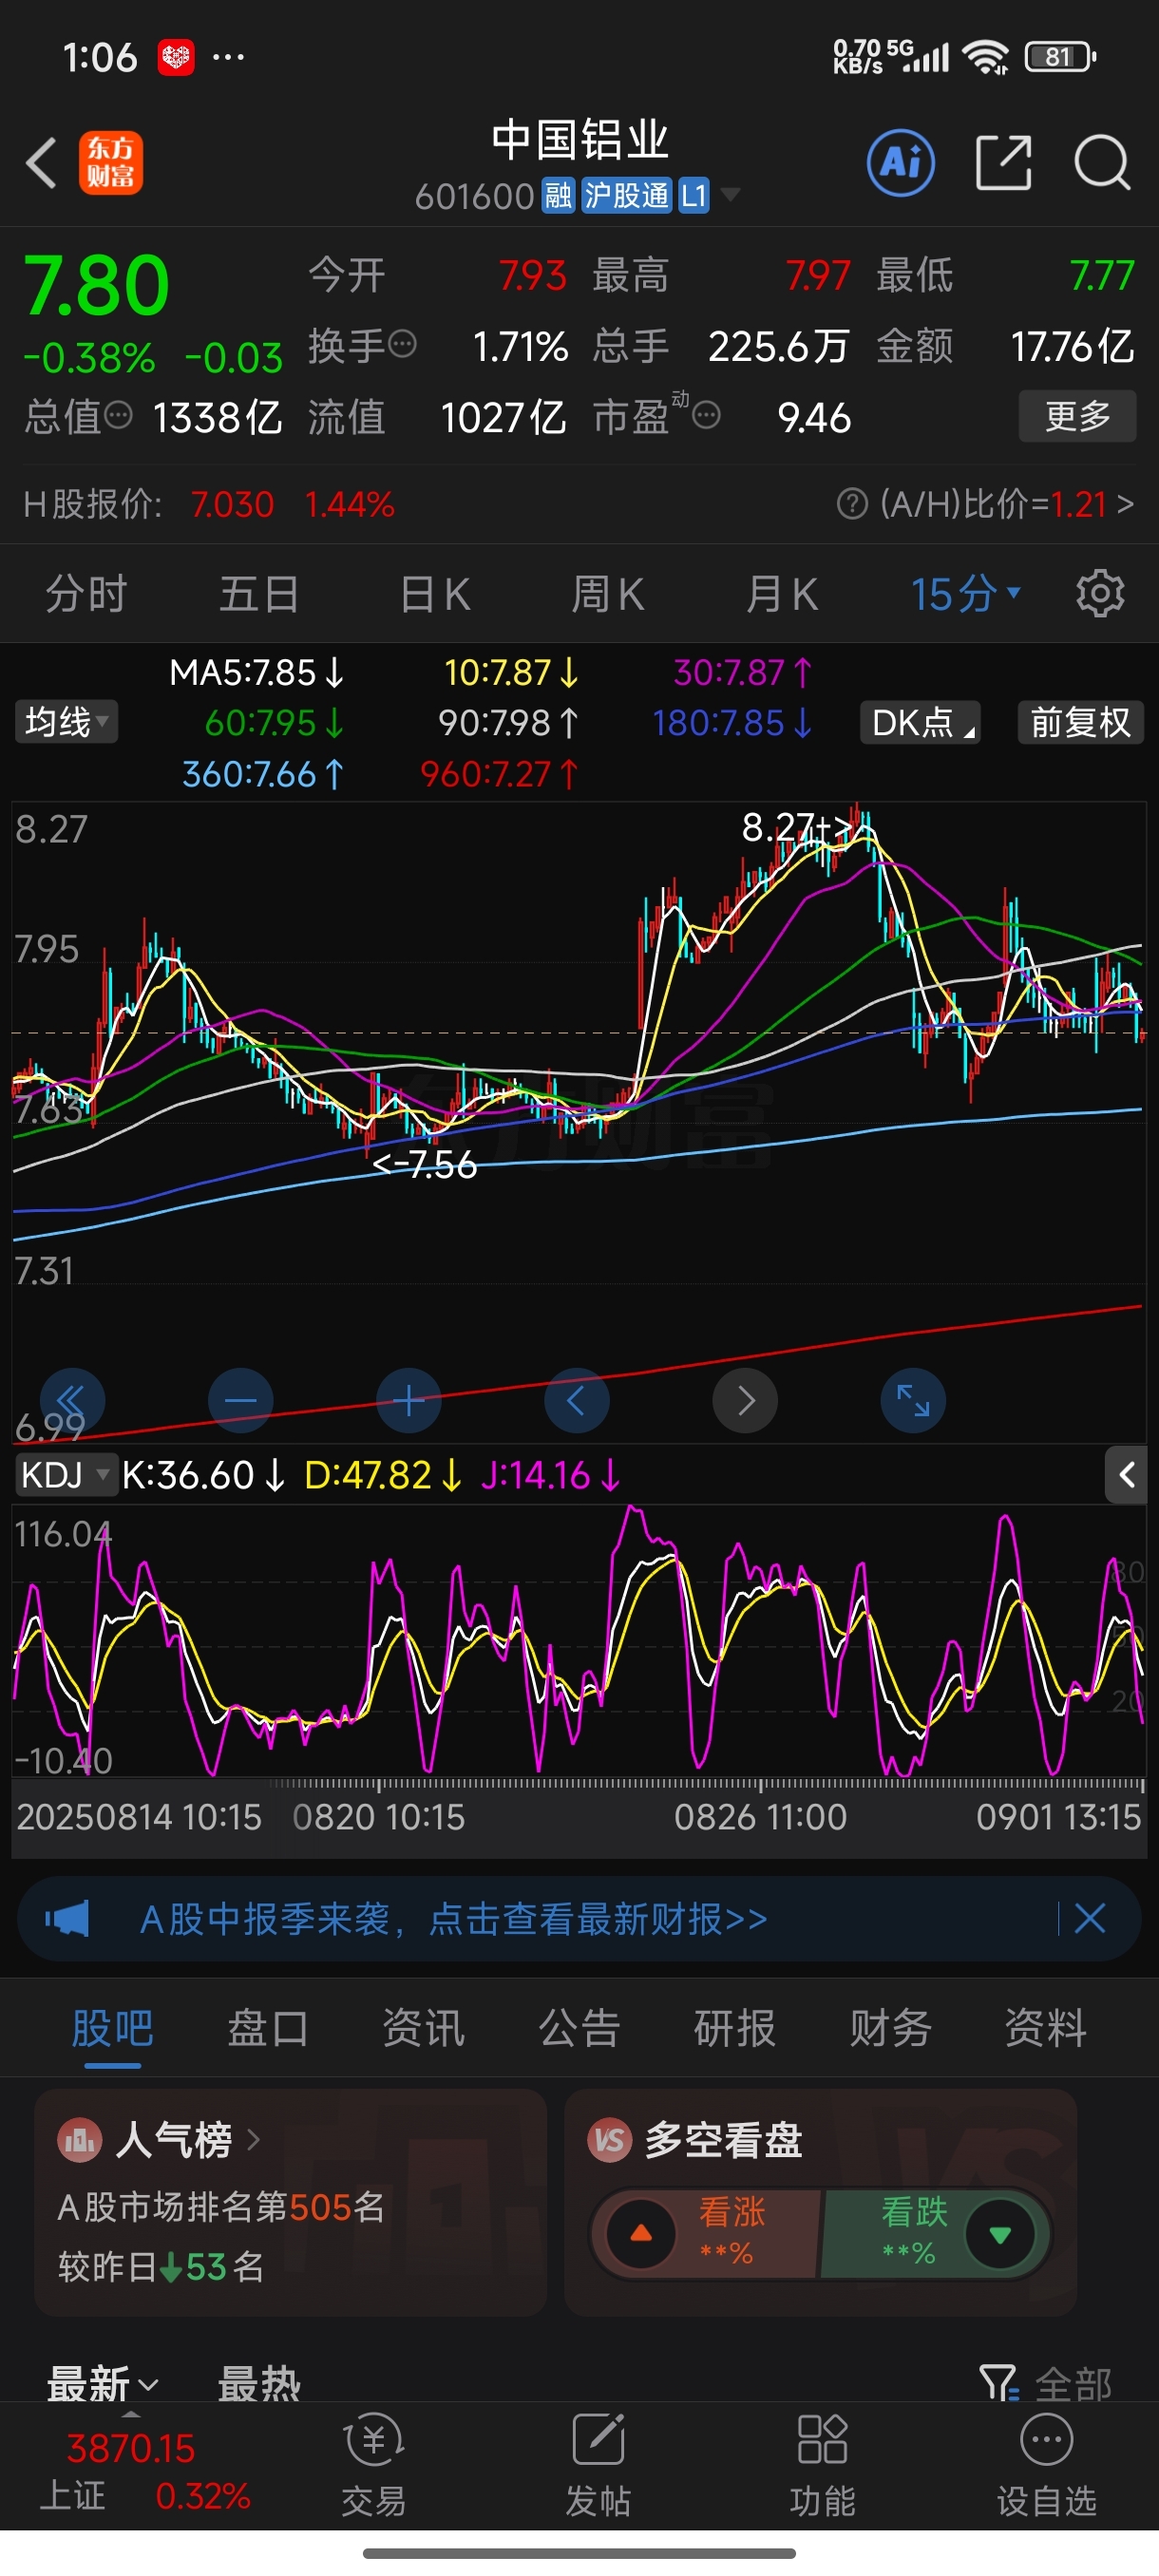Tap the 更多 button
The width and height of the screenshot is (1159, 2576).
tap(1077, 415)
